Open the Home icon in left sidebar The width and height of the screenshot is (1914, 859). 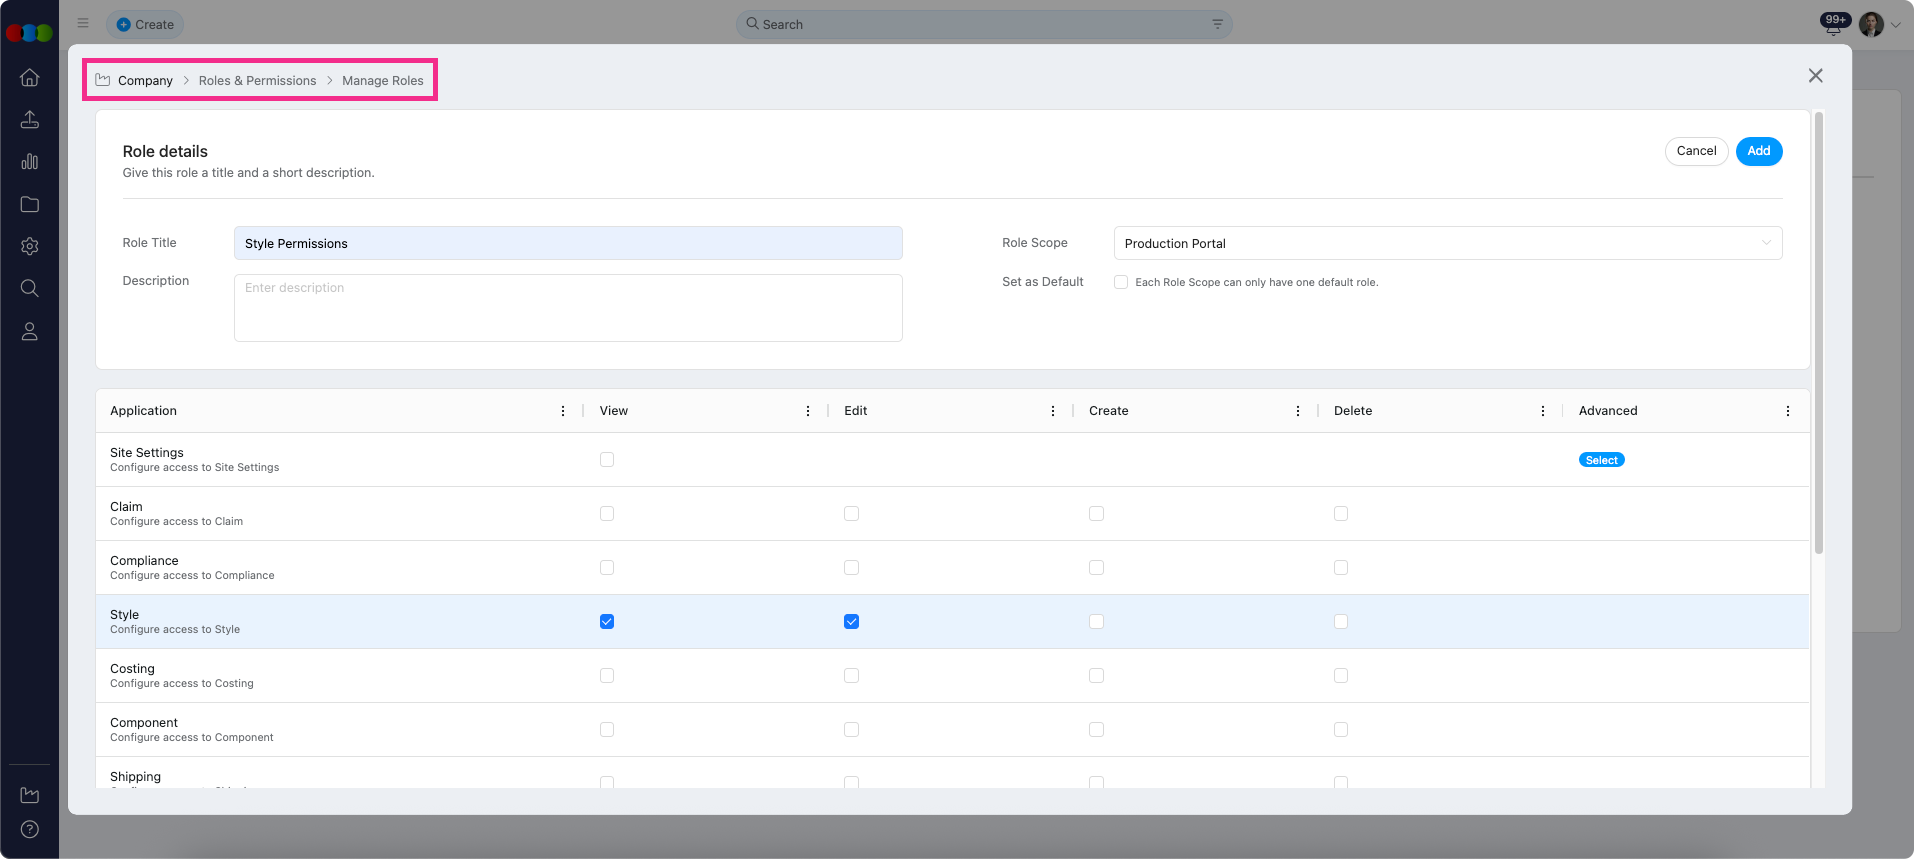30,78
